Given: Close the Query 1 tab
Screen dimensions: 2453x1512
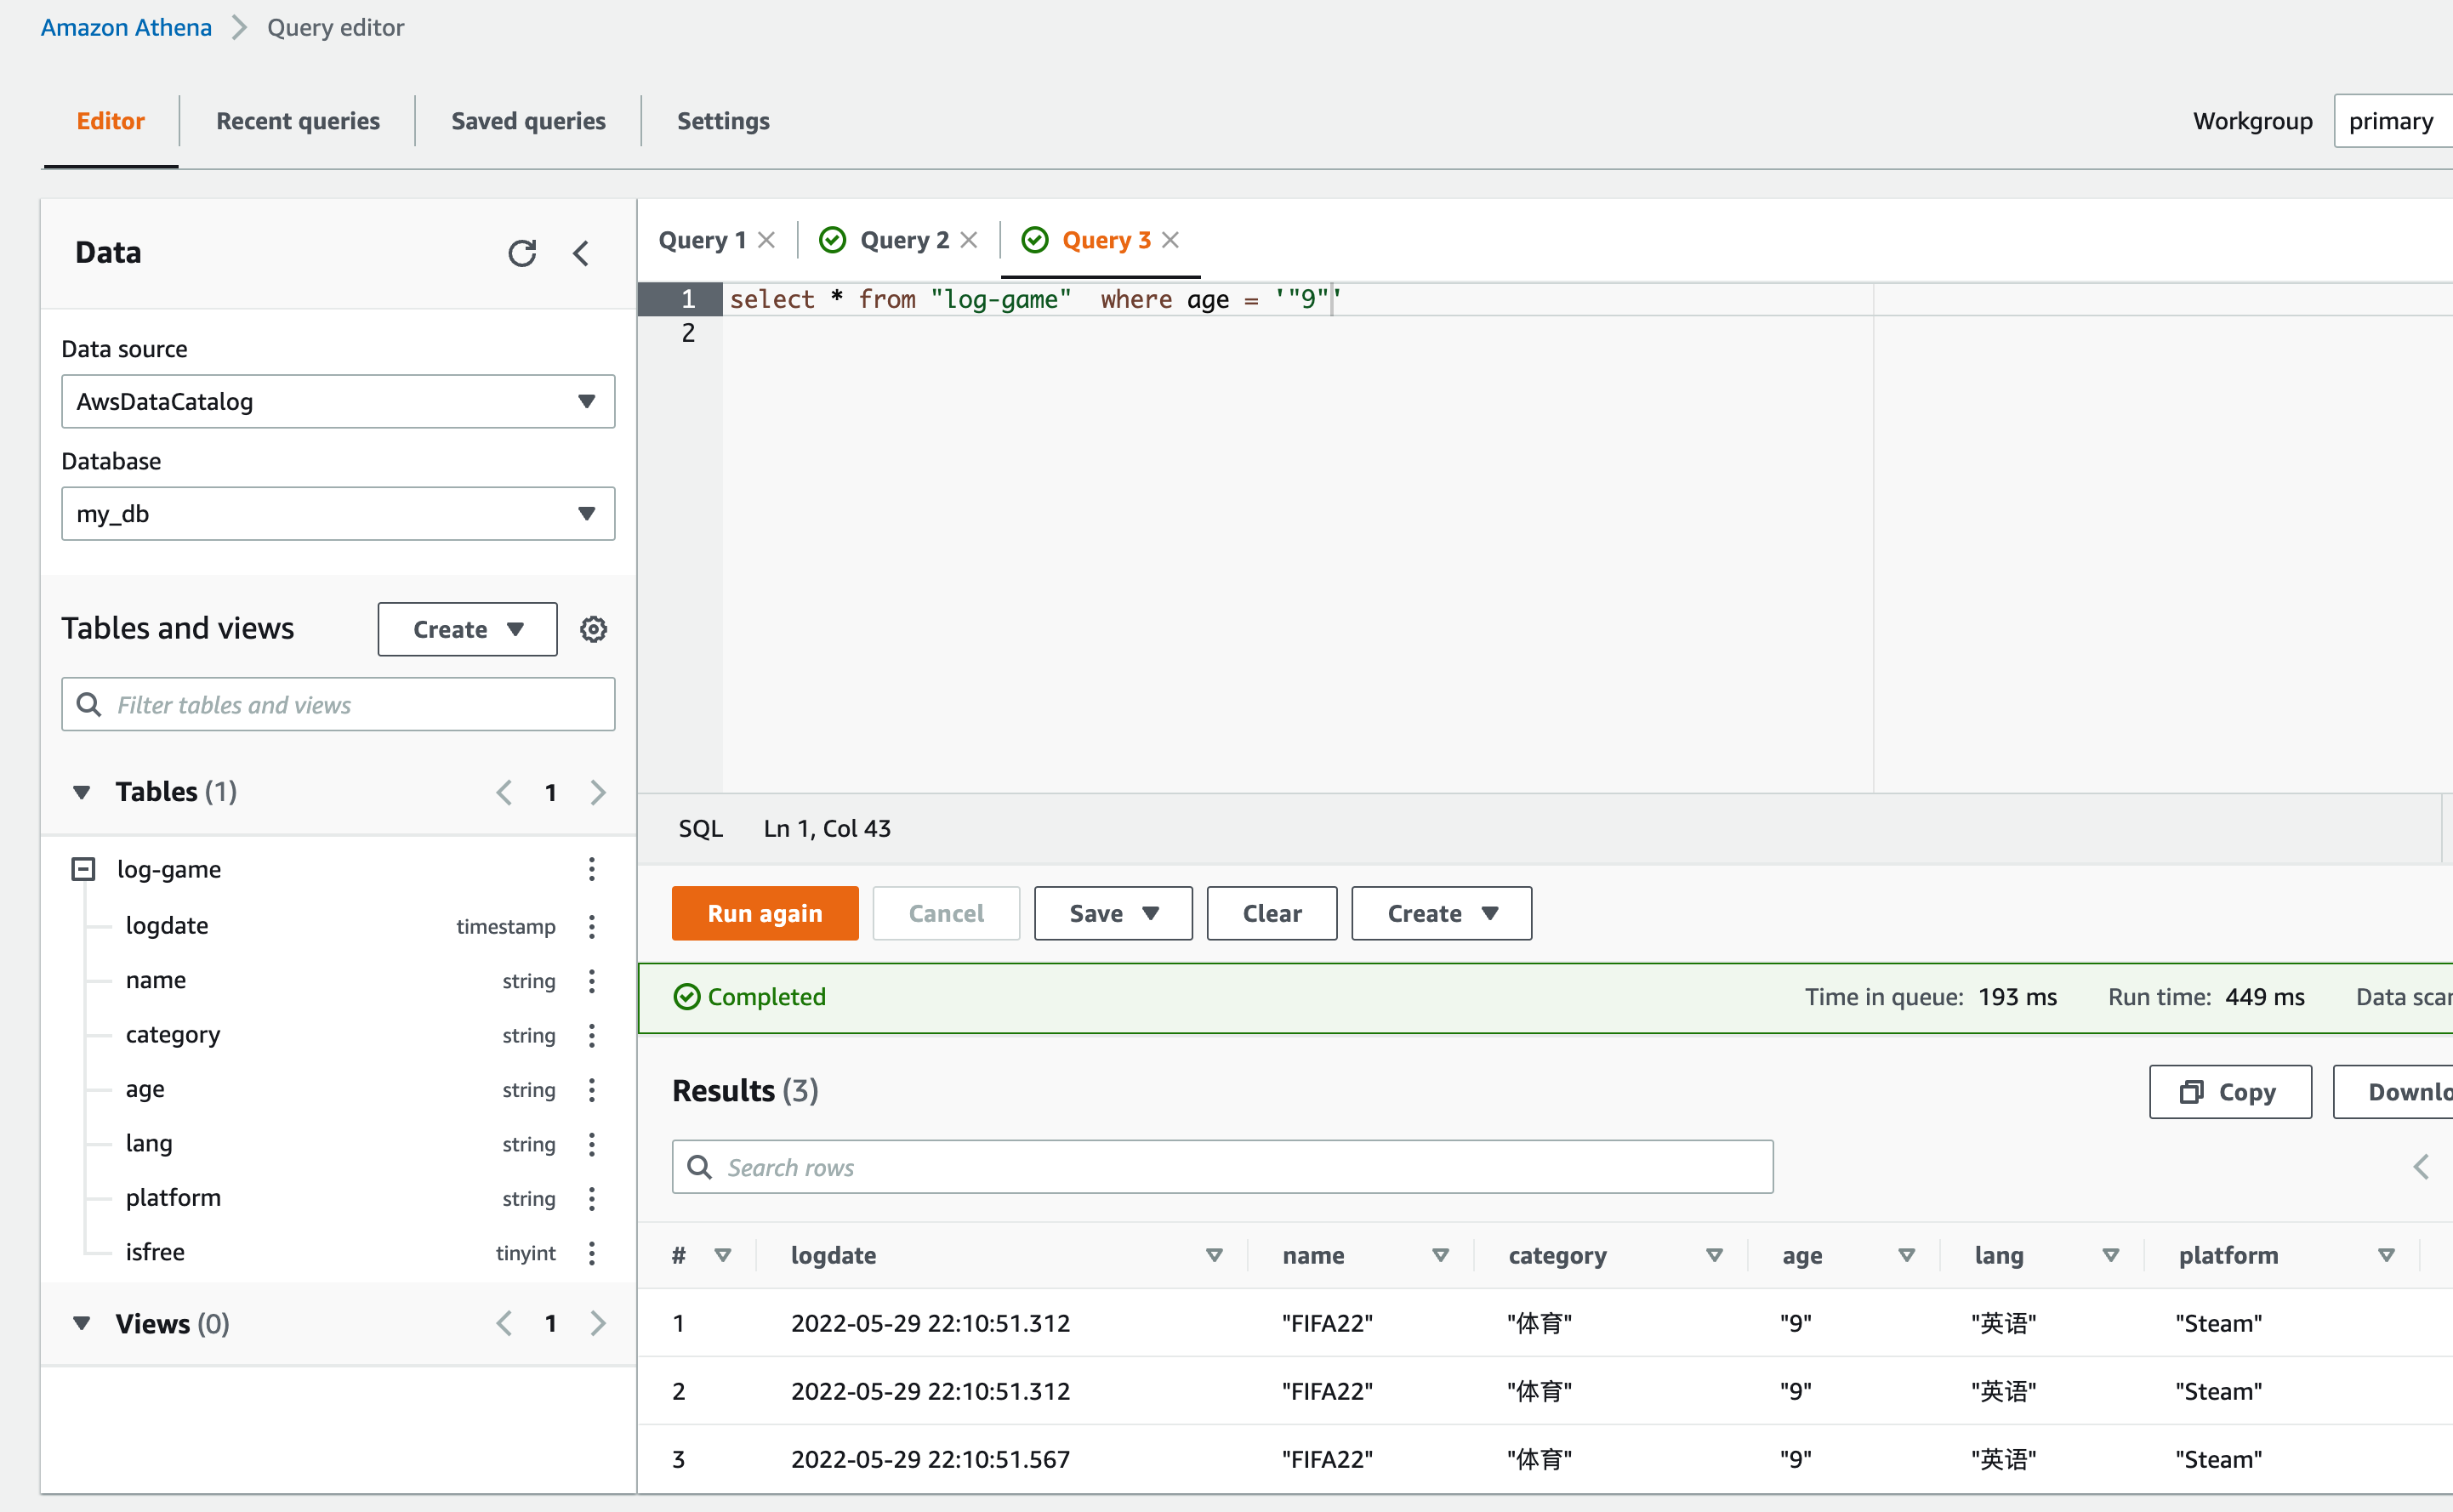Looking at the screenshot, I should [x=767, y=240].
